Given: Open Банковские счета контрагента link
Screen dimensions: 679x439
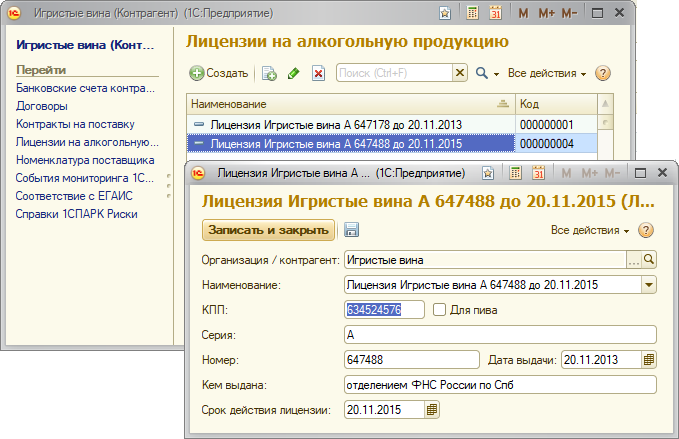Looking at the screenshot, I should [85, 88].
